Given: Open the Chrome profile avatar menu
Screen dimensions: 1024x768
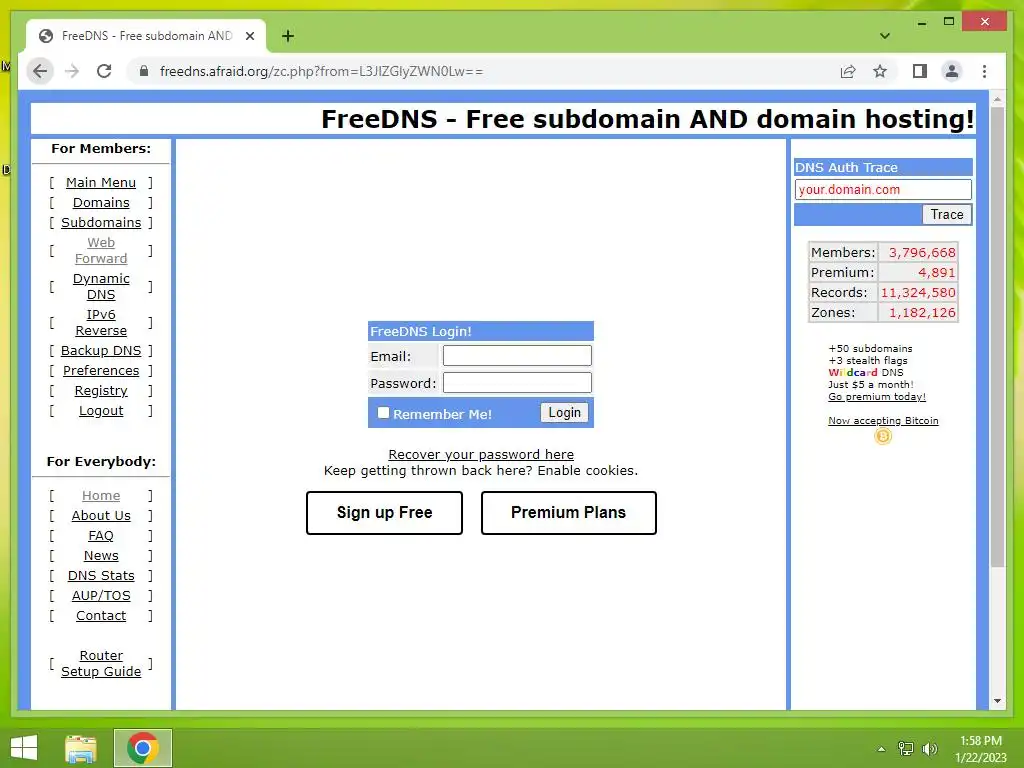Looking at the screenshot, I should pos(952,71).
